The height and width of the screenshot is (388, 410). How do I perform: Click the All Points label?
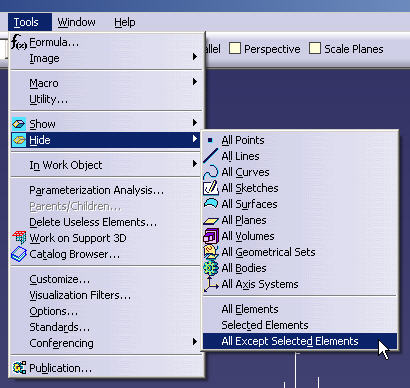[243, 140]
